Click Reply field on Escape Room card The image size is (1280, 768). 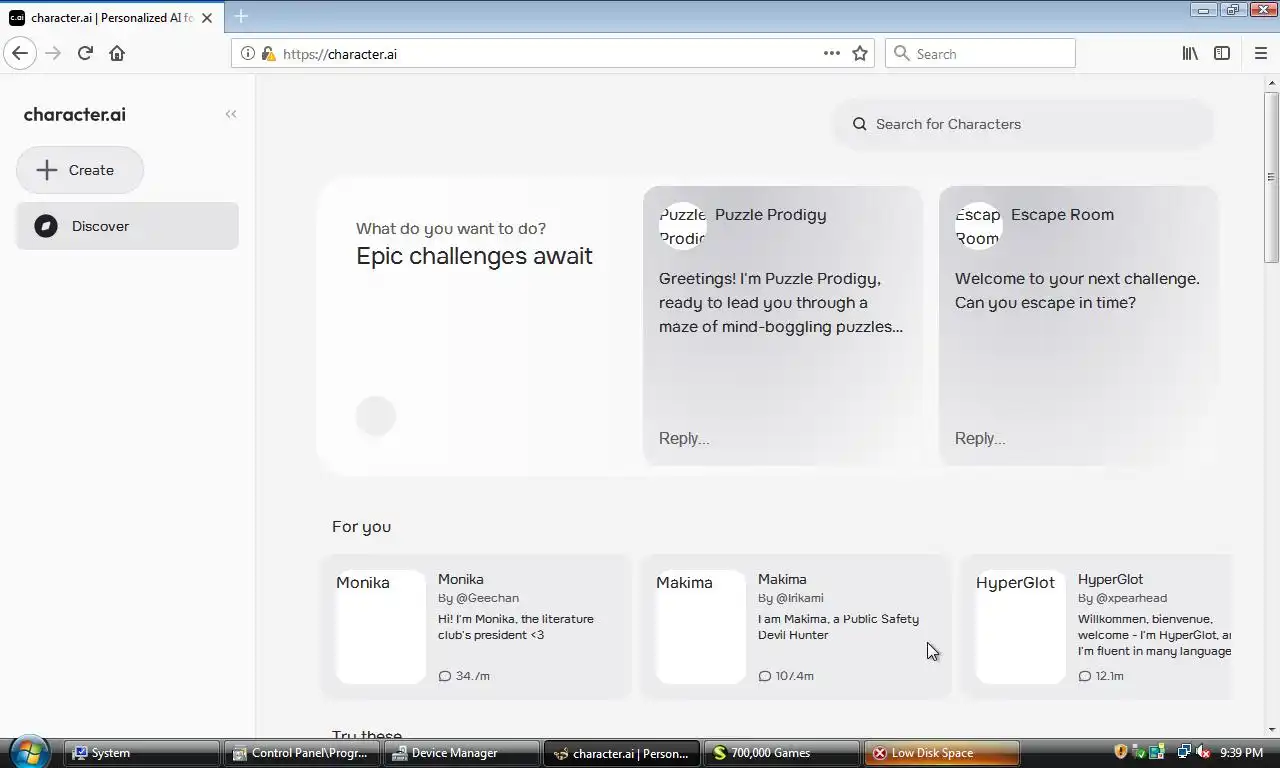980,438
